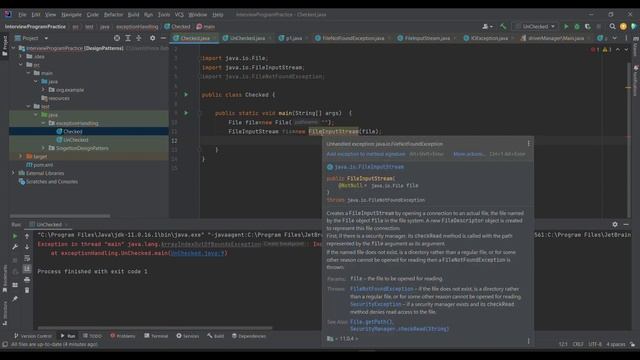Click Run console horizontal scrollbar
Screen dimensions: 640x360
click(x=155, y=327)
